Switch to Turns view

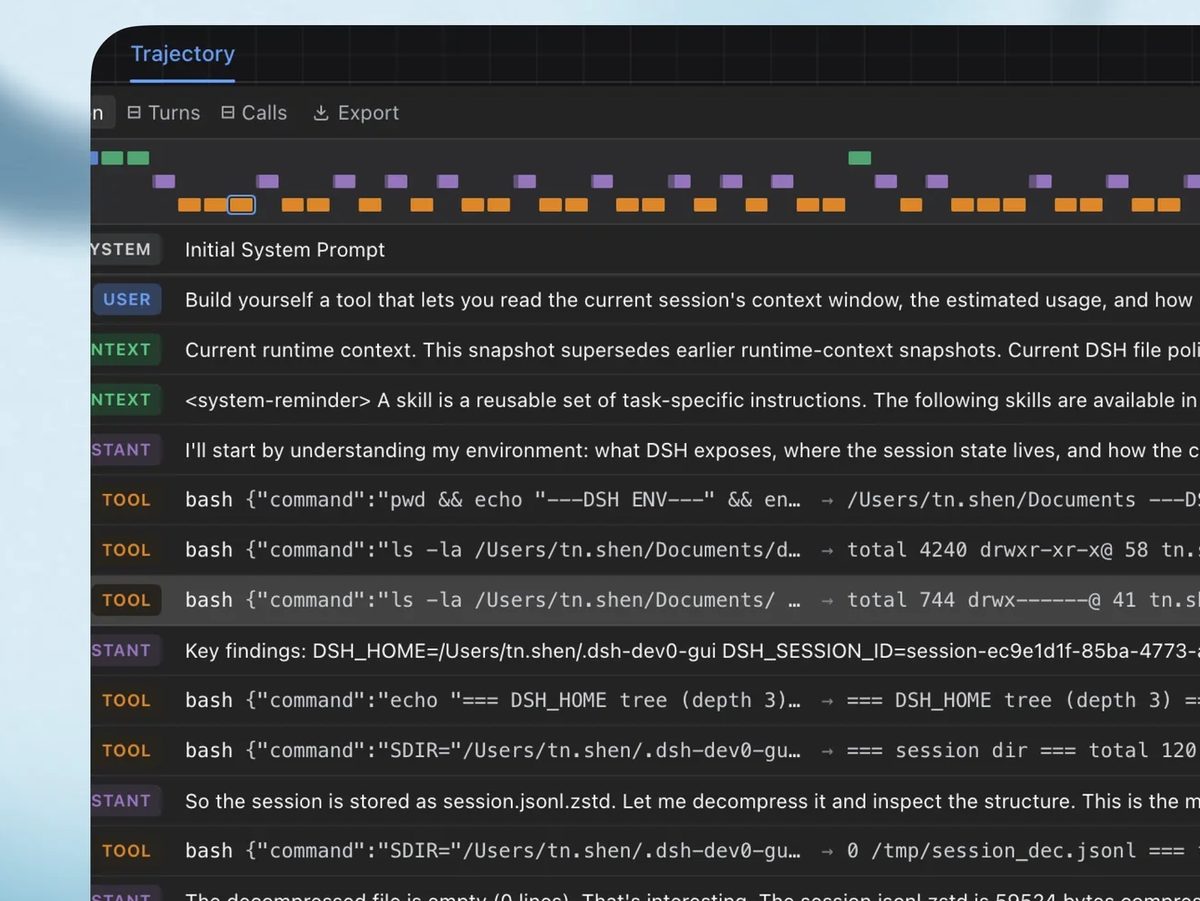click(x=164, y=113)
